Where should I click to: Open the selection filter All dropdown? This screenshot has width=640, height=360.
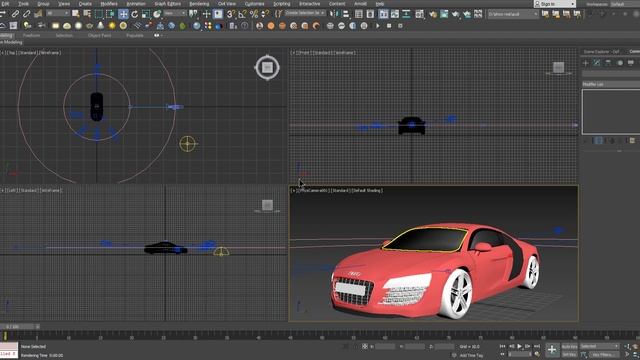coord(57,13)
